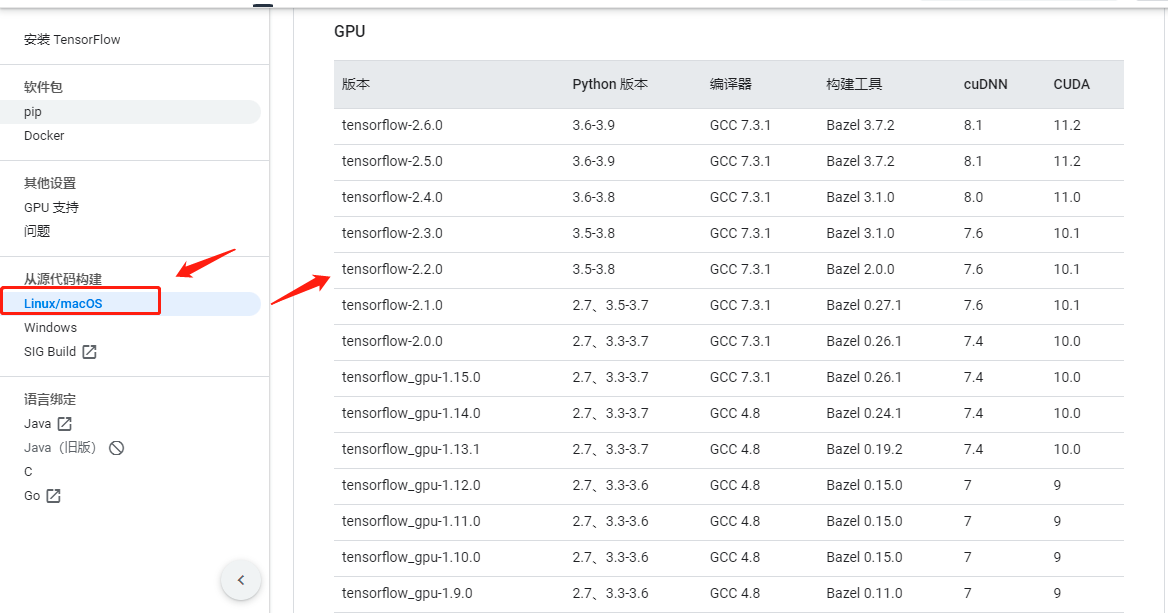
Task: Open Java（旧版）link
Action: [60, 448]
